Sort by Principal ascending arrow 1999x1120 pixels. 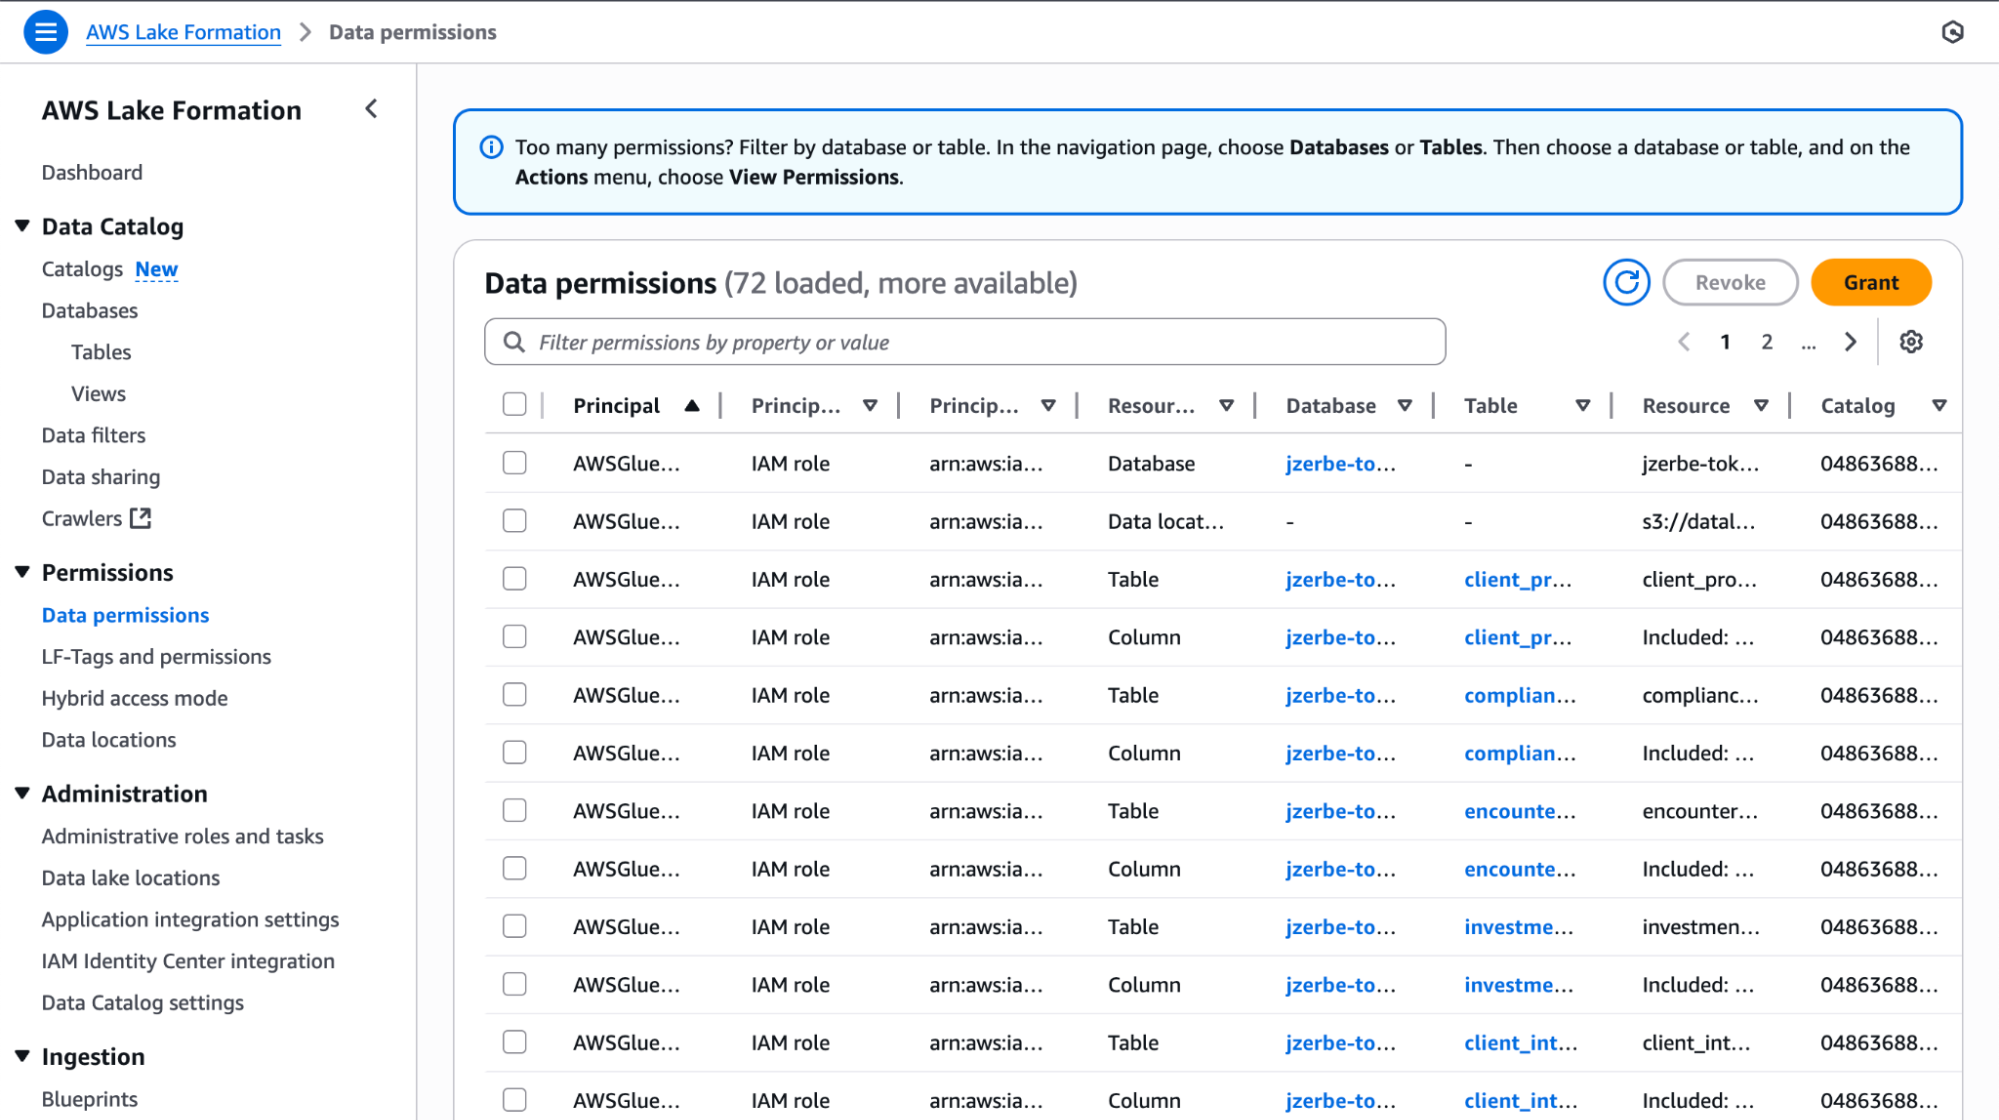692,406
